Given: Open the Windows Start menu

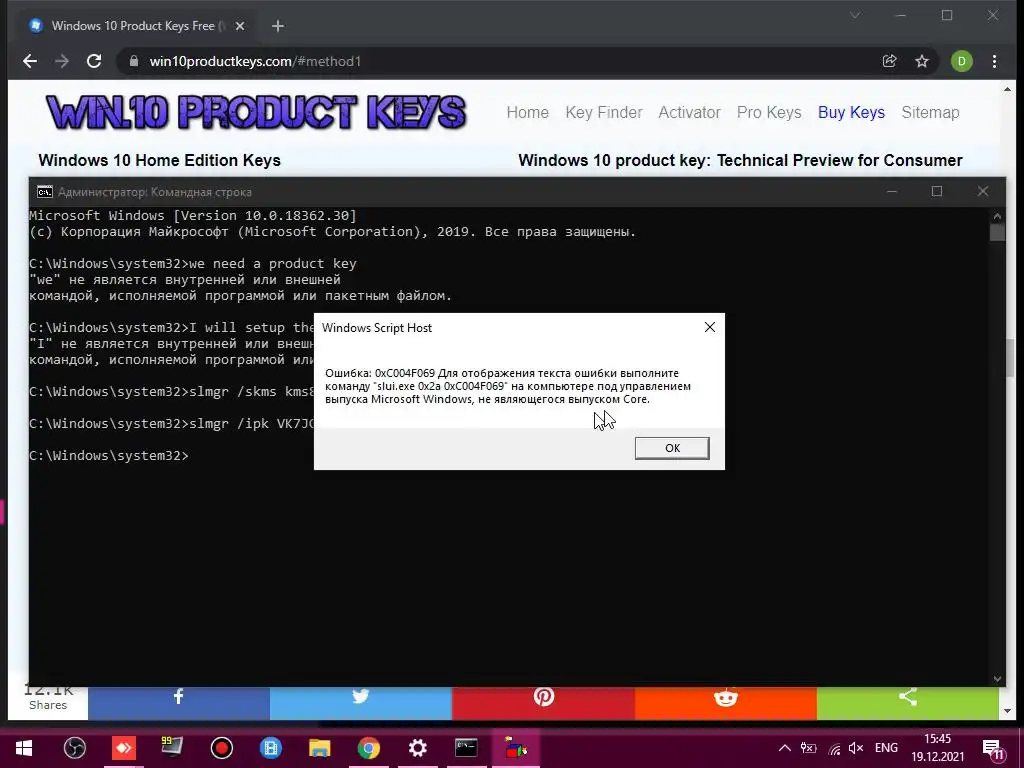Looking at the screenshot, I should pyautogui.click(x=24, y=748).
